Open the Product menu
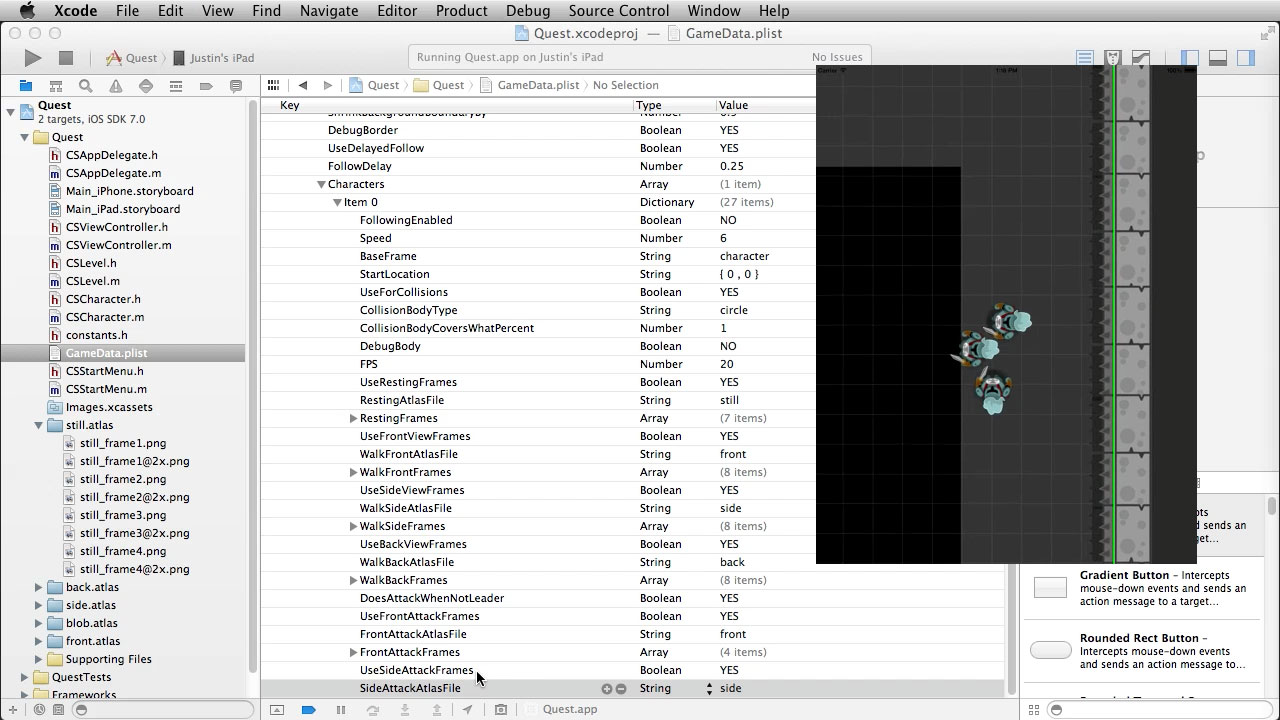This screenshot has height=720, width=1280. pyautogui.click(x=461, y=11)
